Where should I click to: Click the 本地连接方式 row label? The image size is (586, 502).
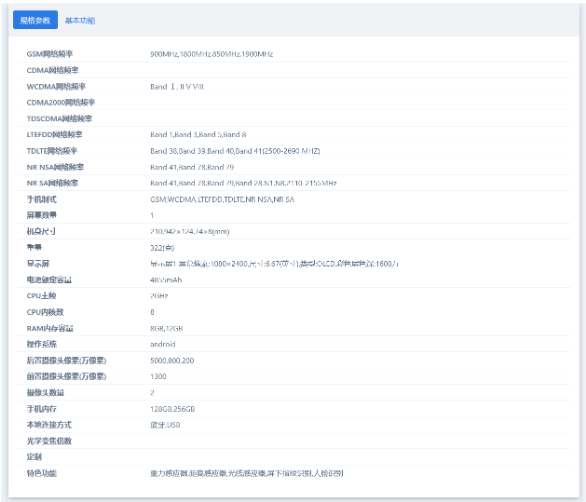49,425
